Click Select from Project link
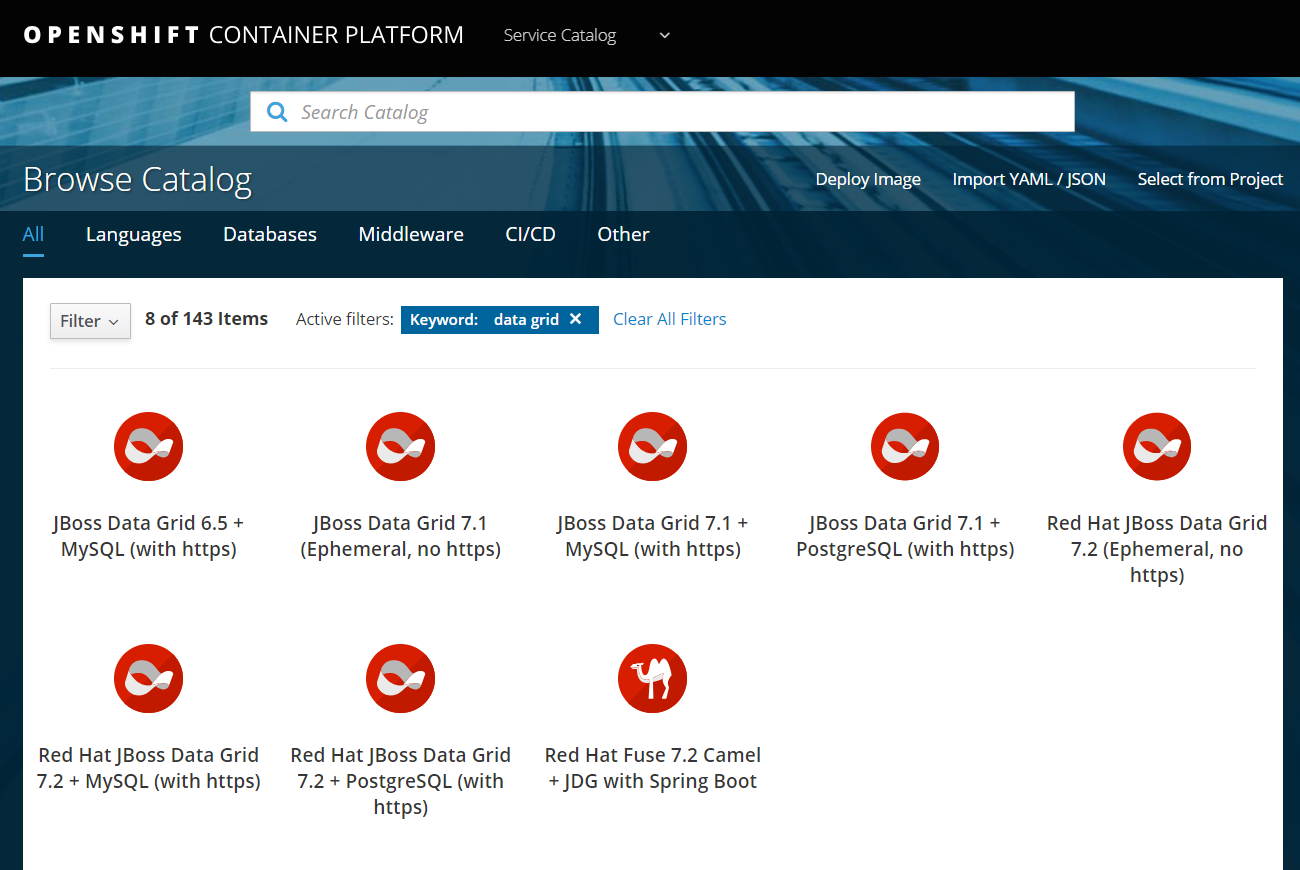1300x870 pixels. [x=1210, y=179]
